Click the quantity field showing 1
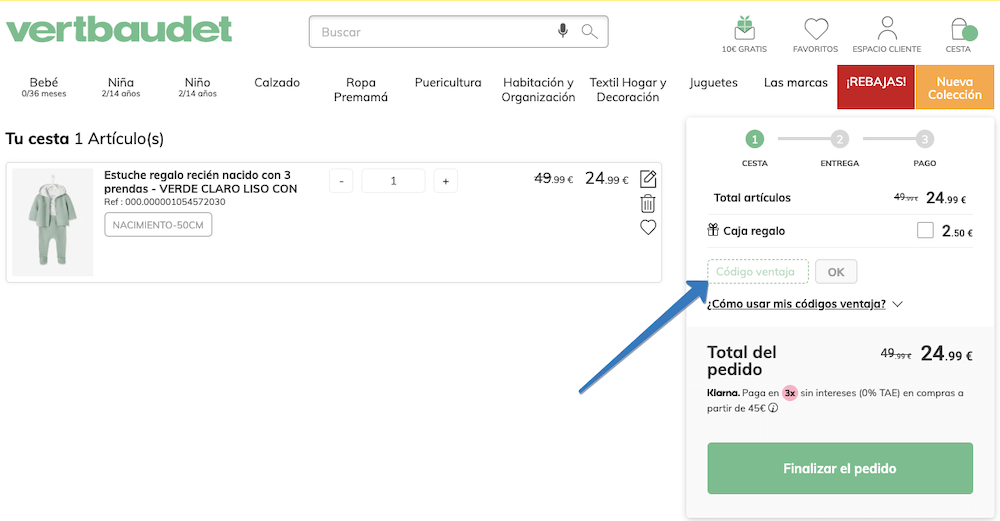Image resolution: width=1000 pixels, height=521 pixels. point(393,181)
